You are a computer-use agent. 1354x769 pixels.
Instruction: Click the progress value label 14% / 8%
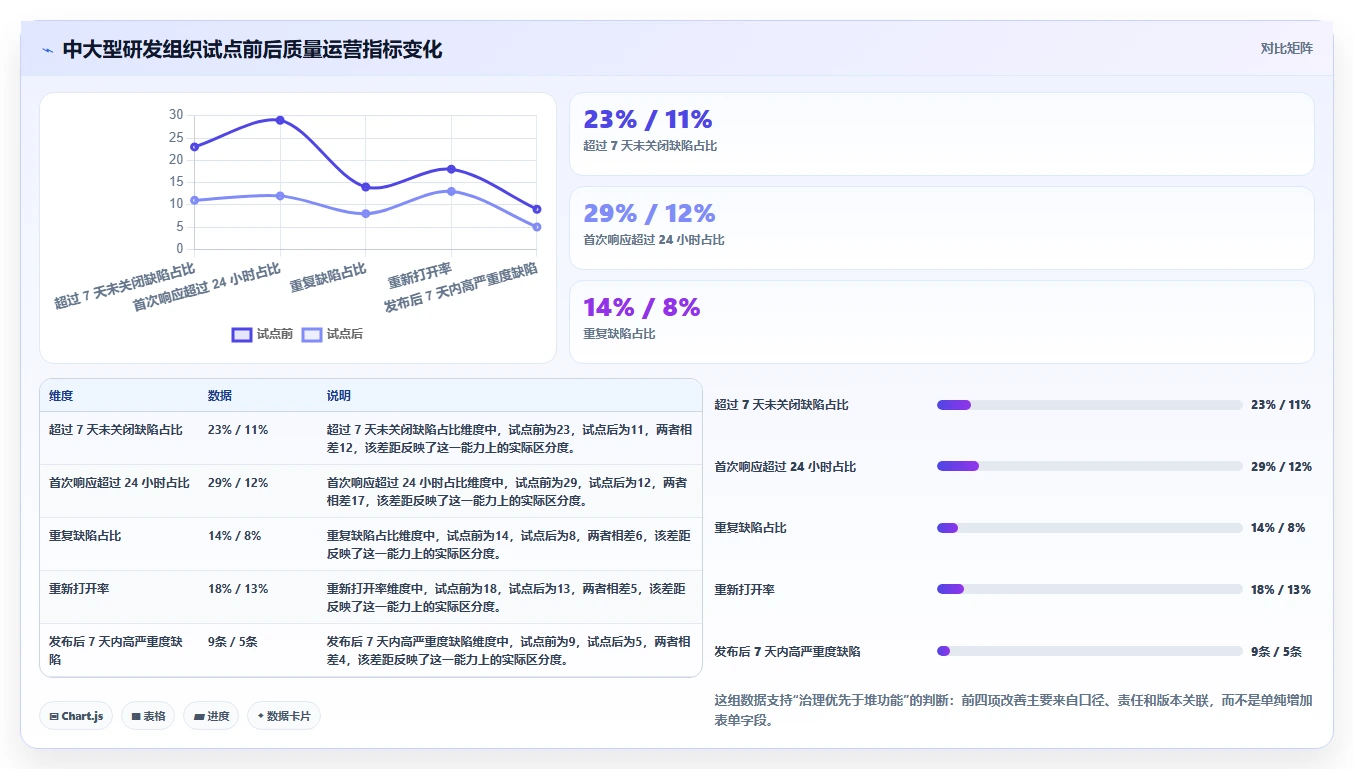(1278, 528)
